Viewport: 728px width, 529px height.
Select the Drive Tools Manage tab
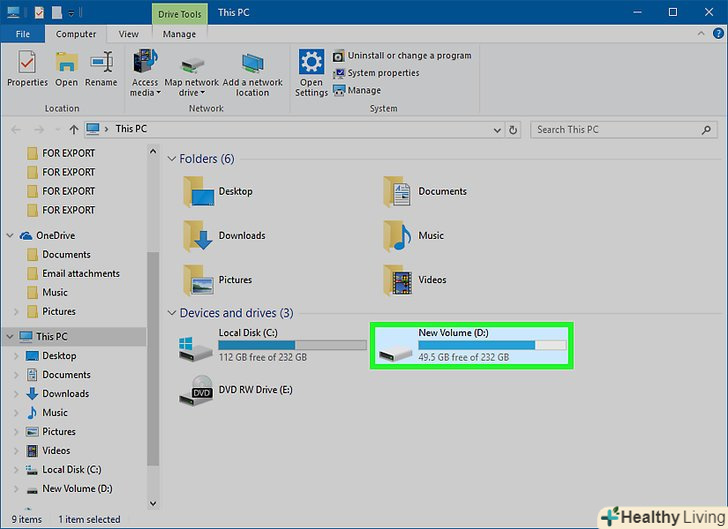[179, 34]
